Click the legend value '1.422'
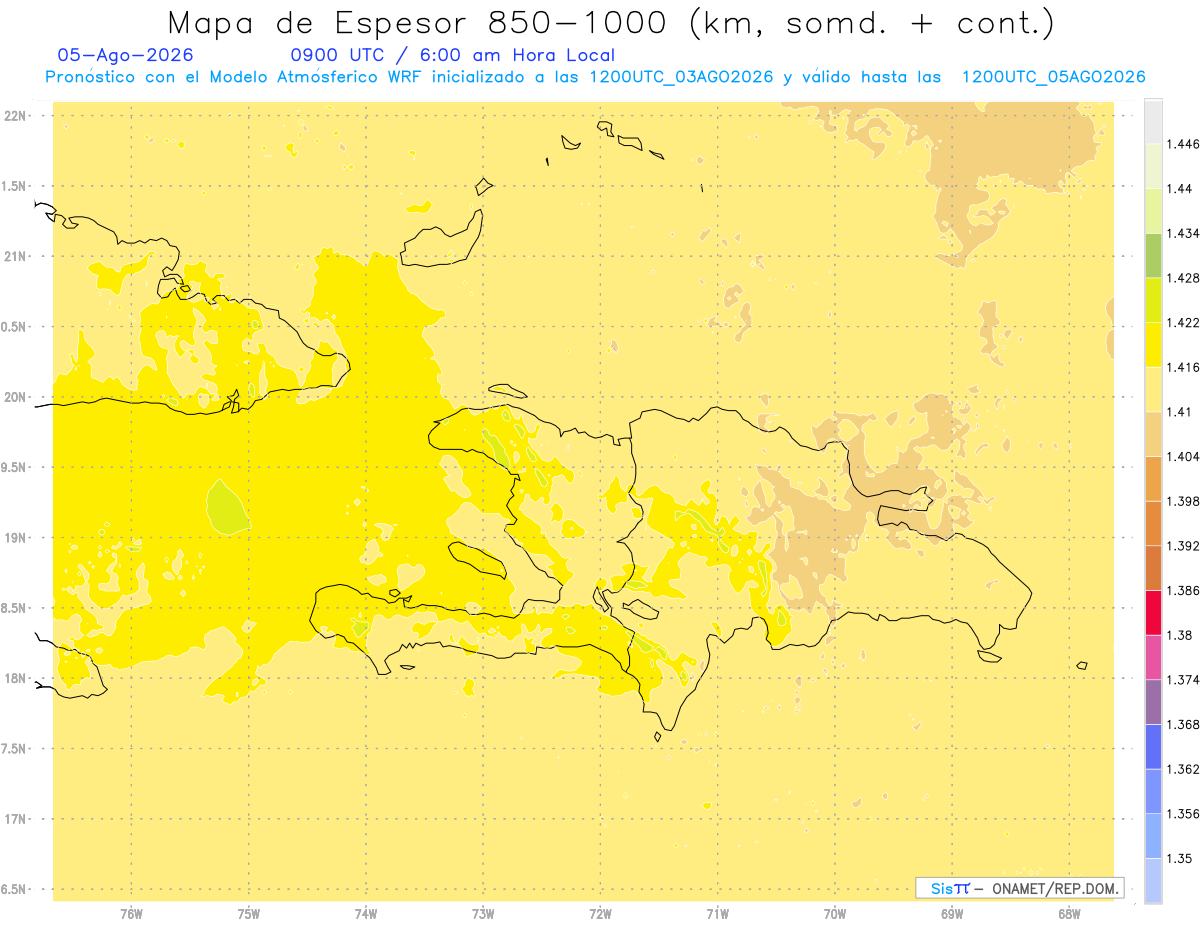Viewport: 1200px width, 927px height. pos(1183,323)
